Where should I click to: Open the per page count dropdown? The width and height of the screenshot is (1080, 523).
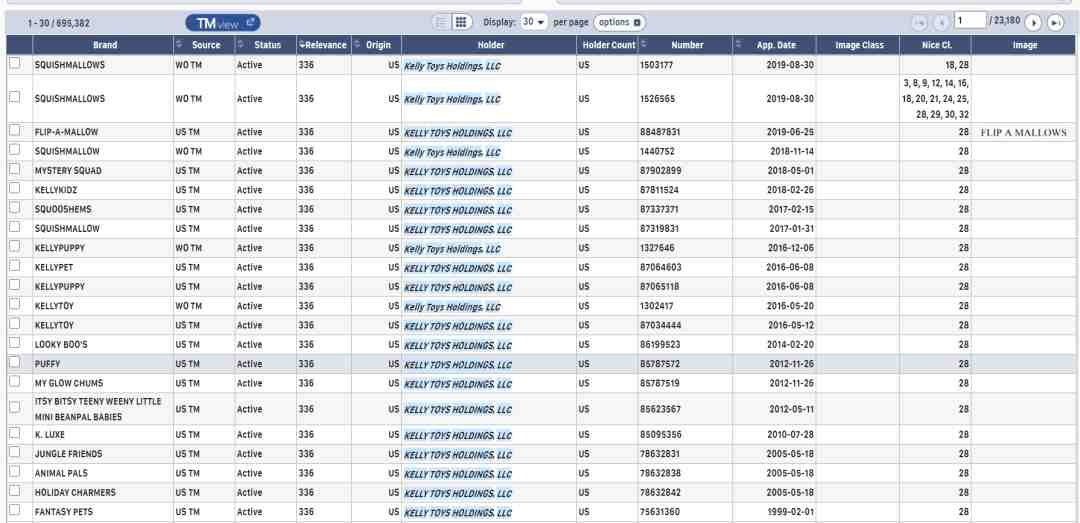pos(534,22)
